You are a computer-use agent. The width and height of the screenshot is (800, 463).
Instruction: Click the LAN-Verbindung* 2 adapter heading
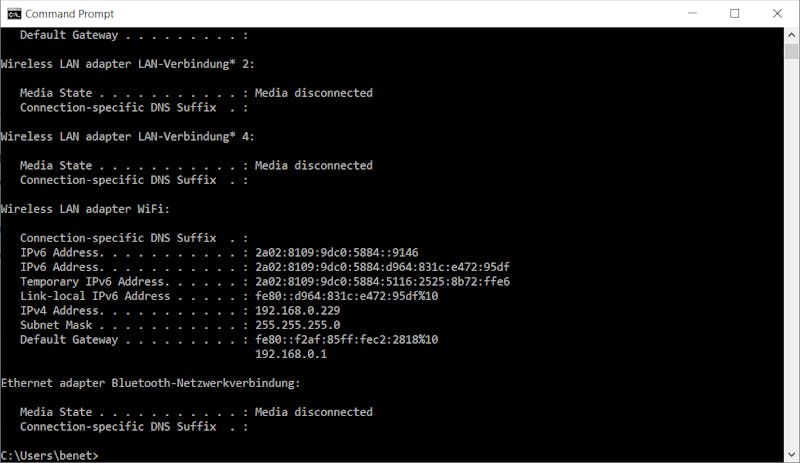(x=128, y=64)
